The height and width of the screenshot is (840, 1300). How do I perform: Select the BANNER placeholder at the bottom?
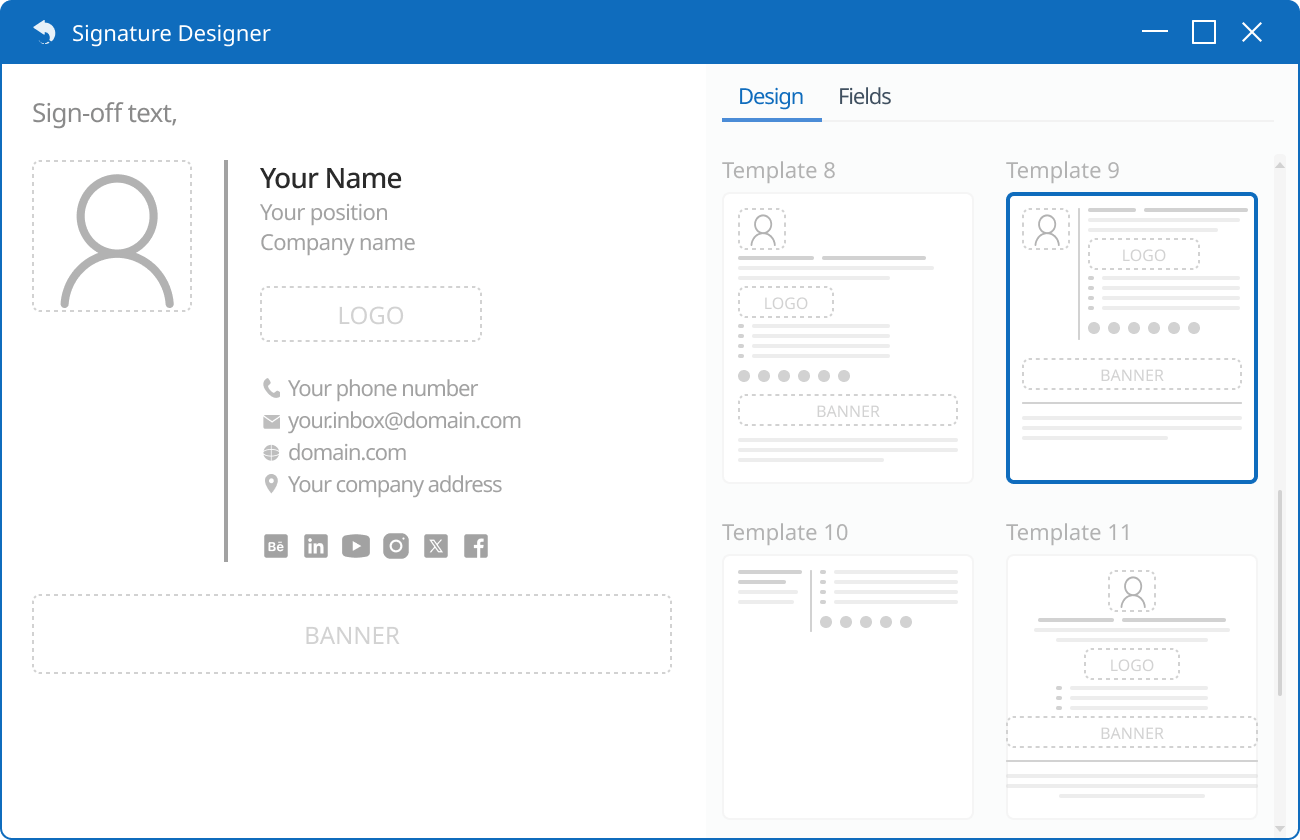351,634
